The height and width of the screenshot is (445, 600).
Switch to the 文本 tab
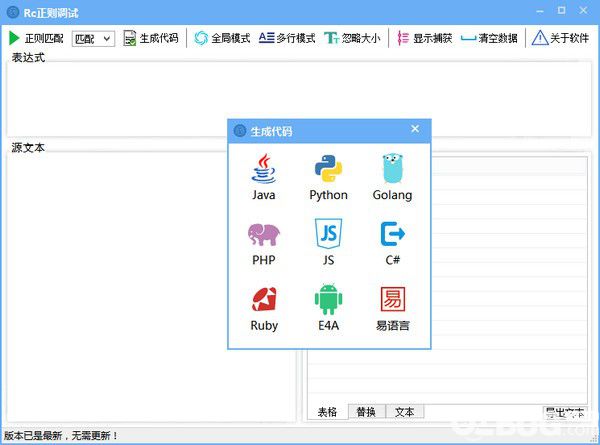404,412
